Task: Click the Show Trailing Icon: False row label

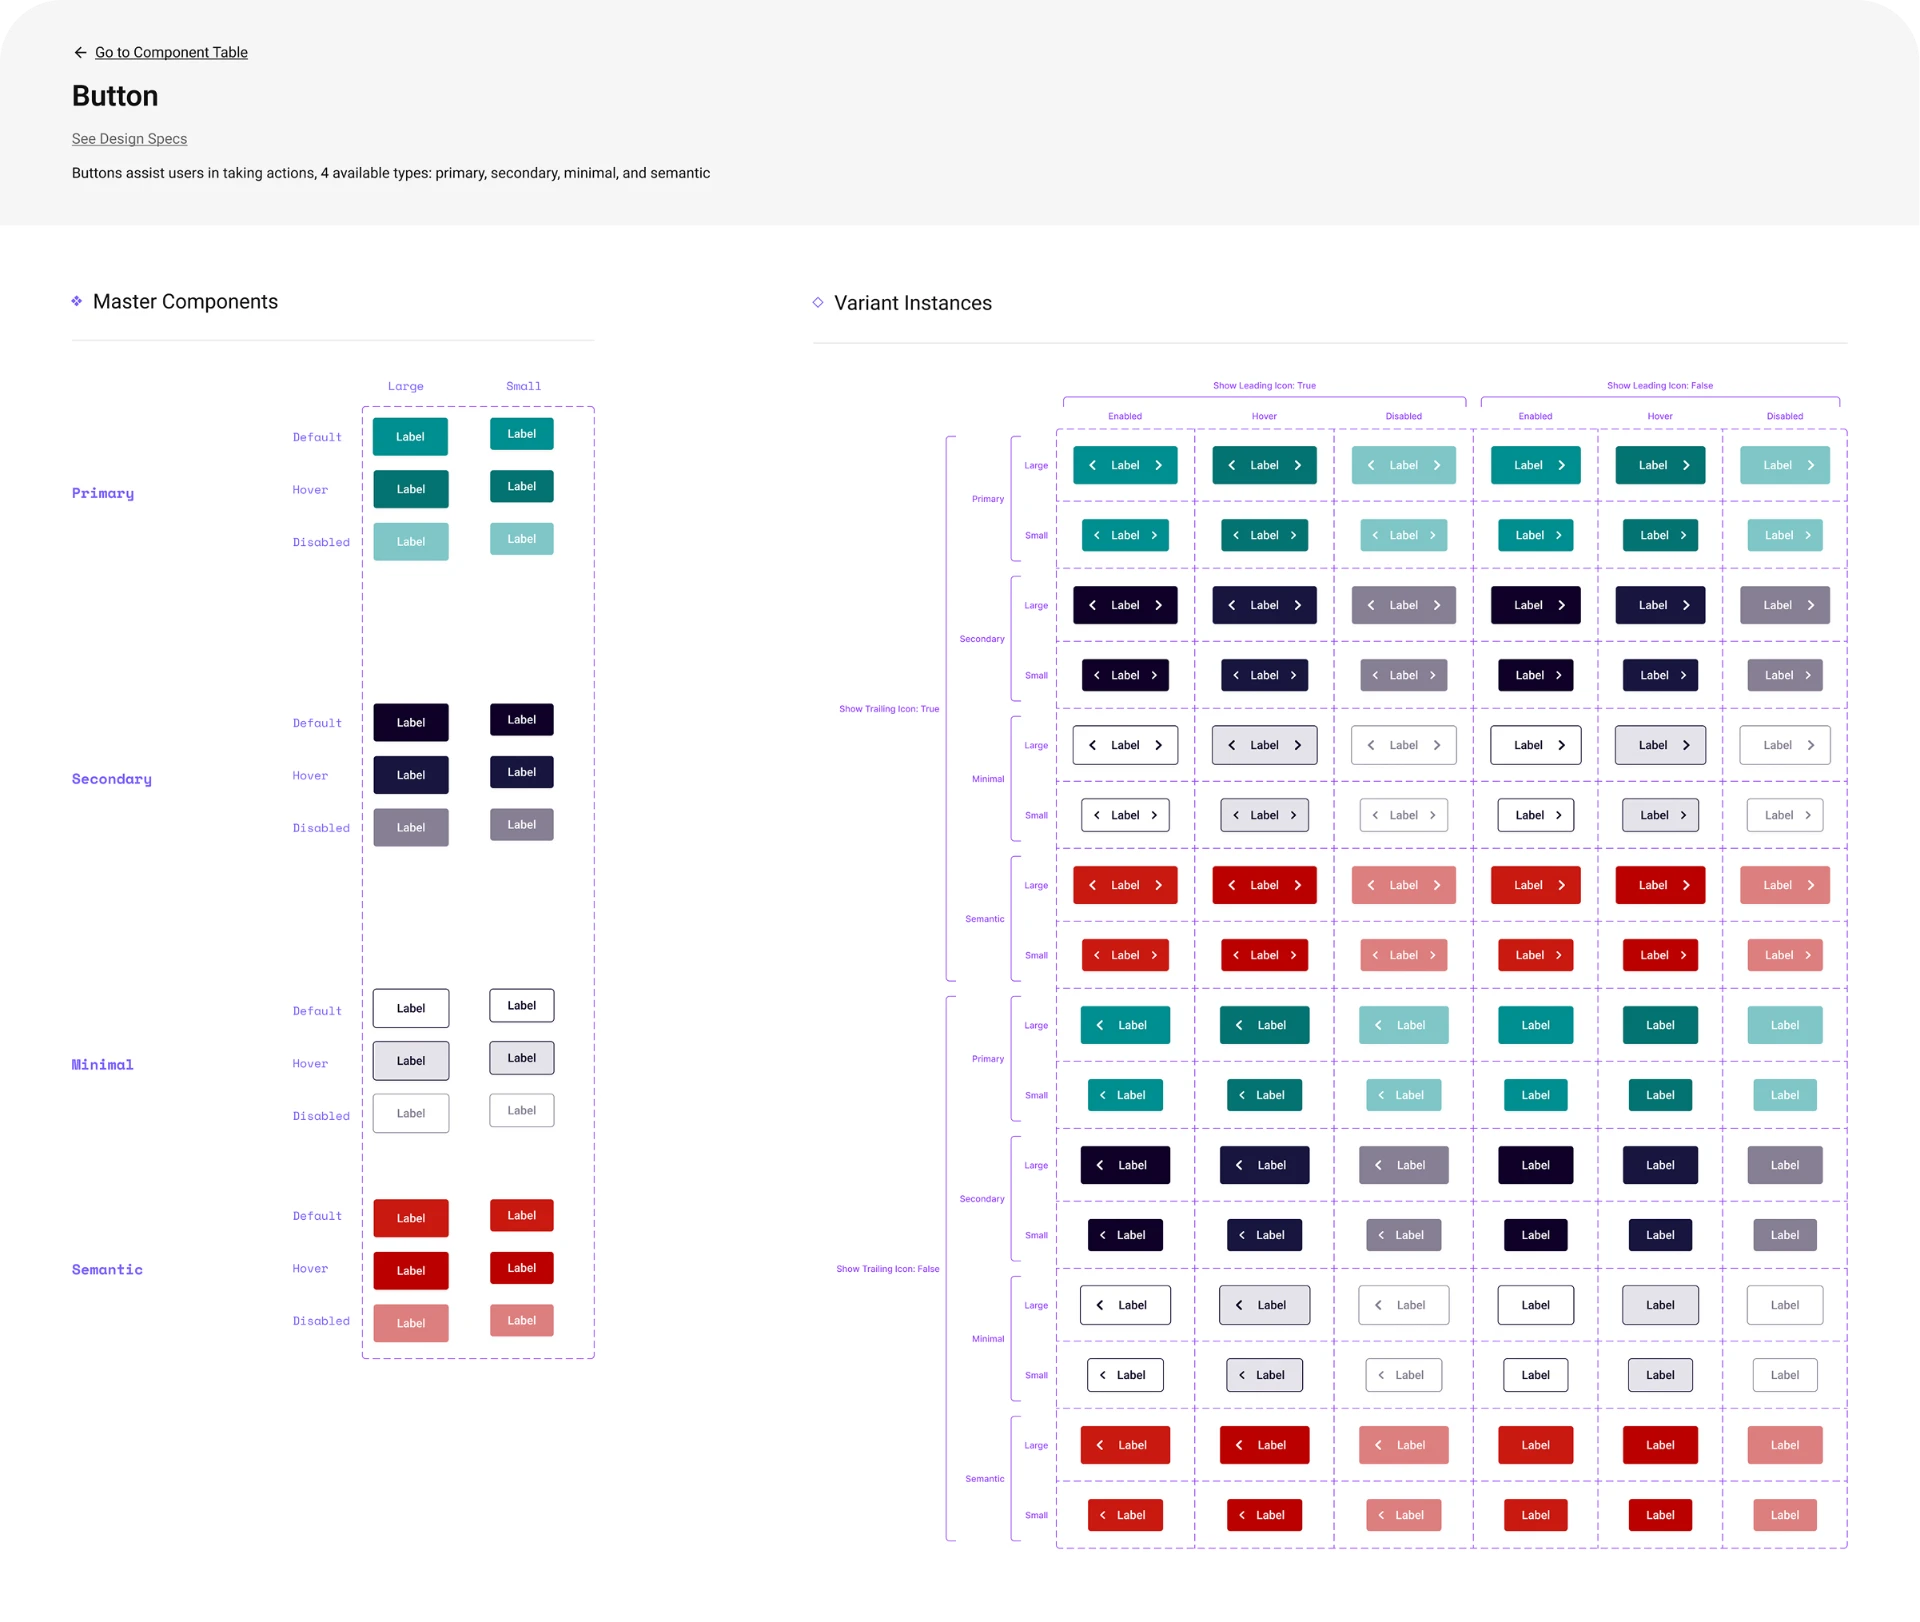Action: pos(888,1269)
